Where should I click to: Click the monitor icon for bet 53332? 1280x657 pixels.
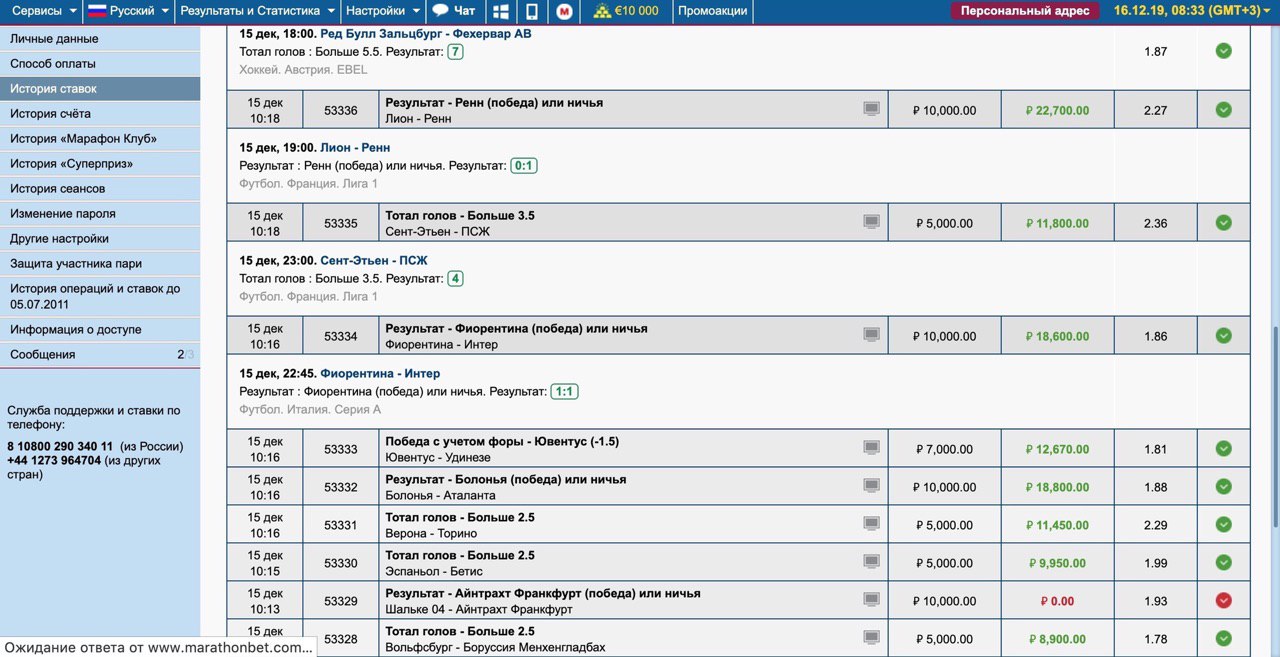(x=872, y=486)
